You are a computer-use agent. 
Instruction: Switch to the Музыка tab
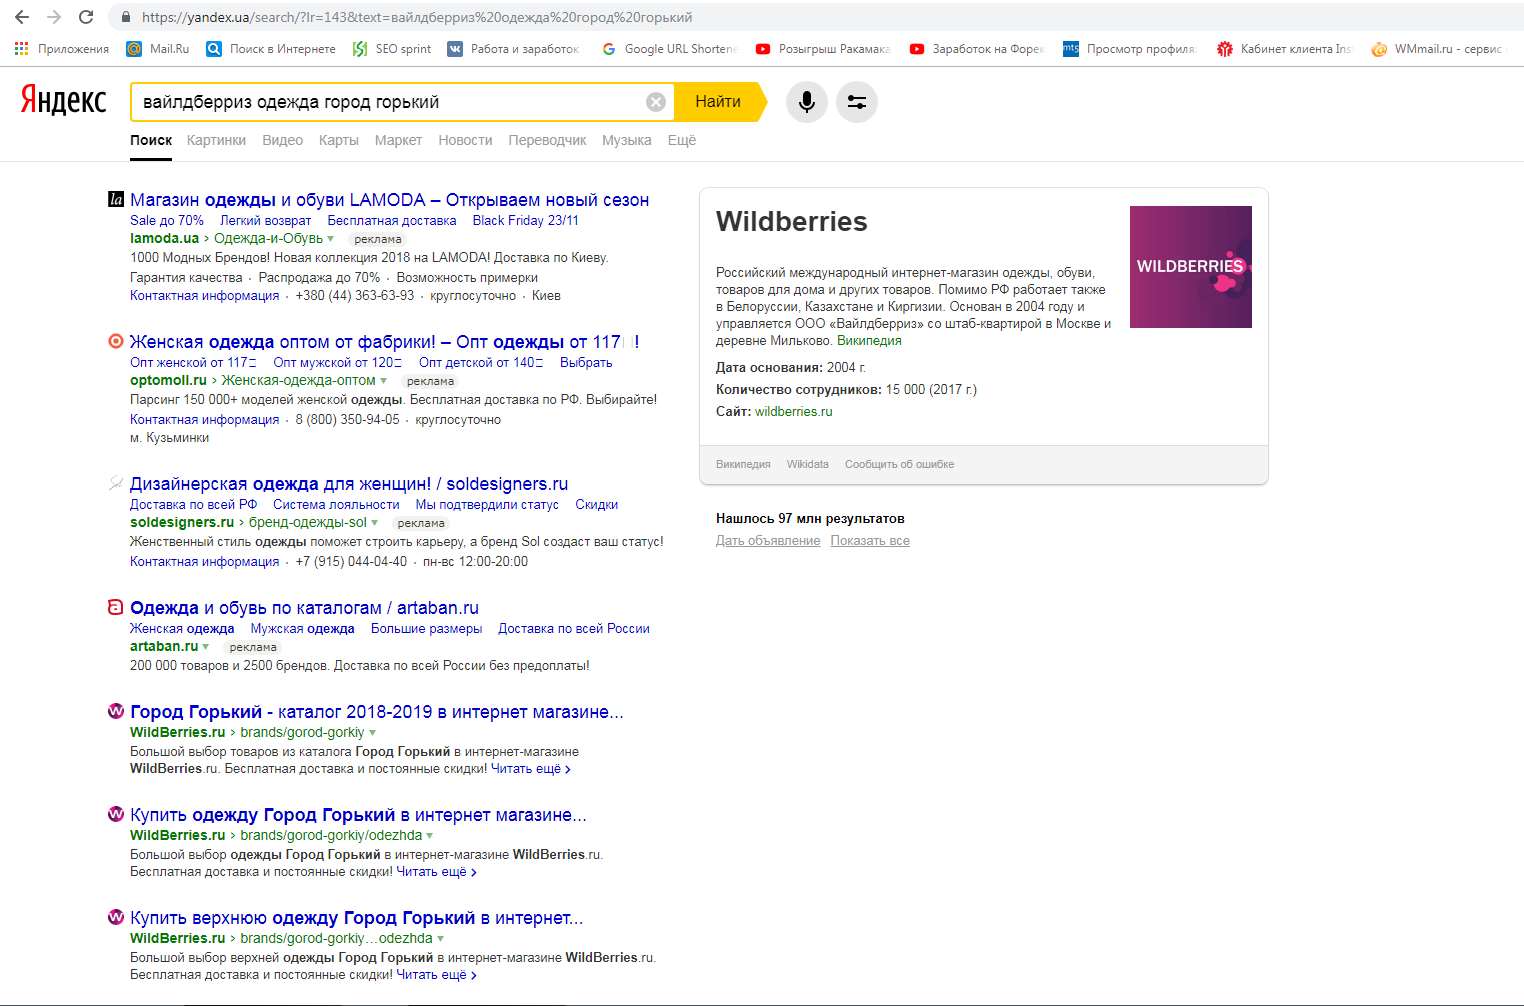coord(627,140)
